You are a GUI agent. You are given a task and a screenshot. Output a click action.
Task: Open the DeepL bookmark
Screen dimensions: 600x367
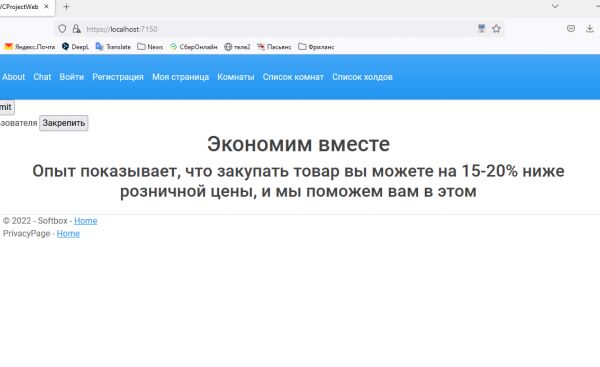click(x=75, y=47)
